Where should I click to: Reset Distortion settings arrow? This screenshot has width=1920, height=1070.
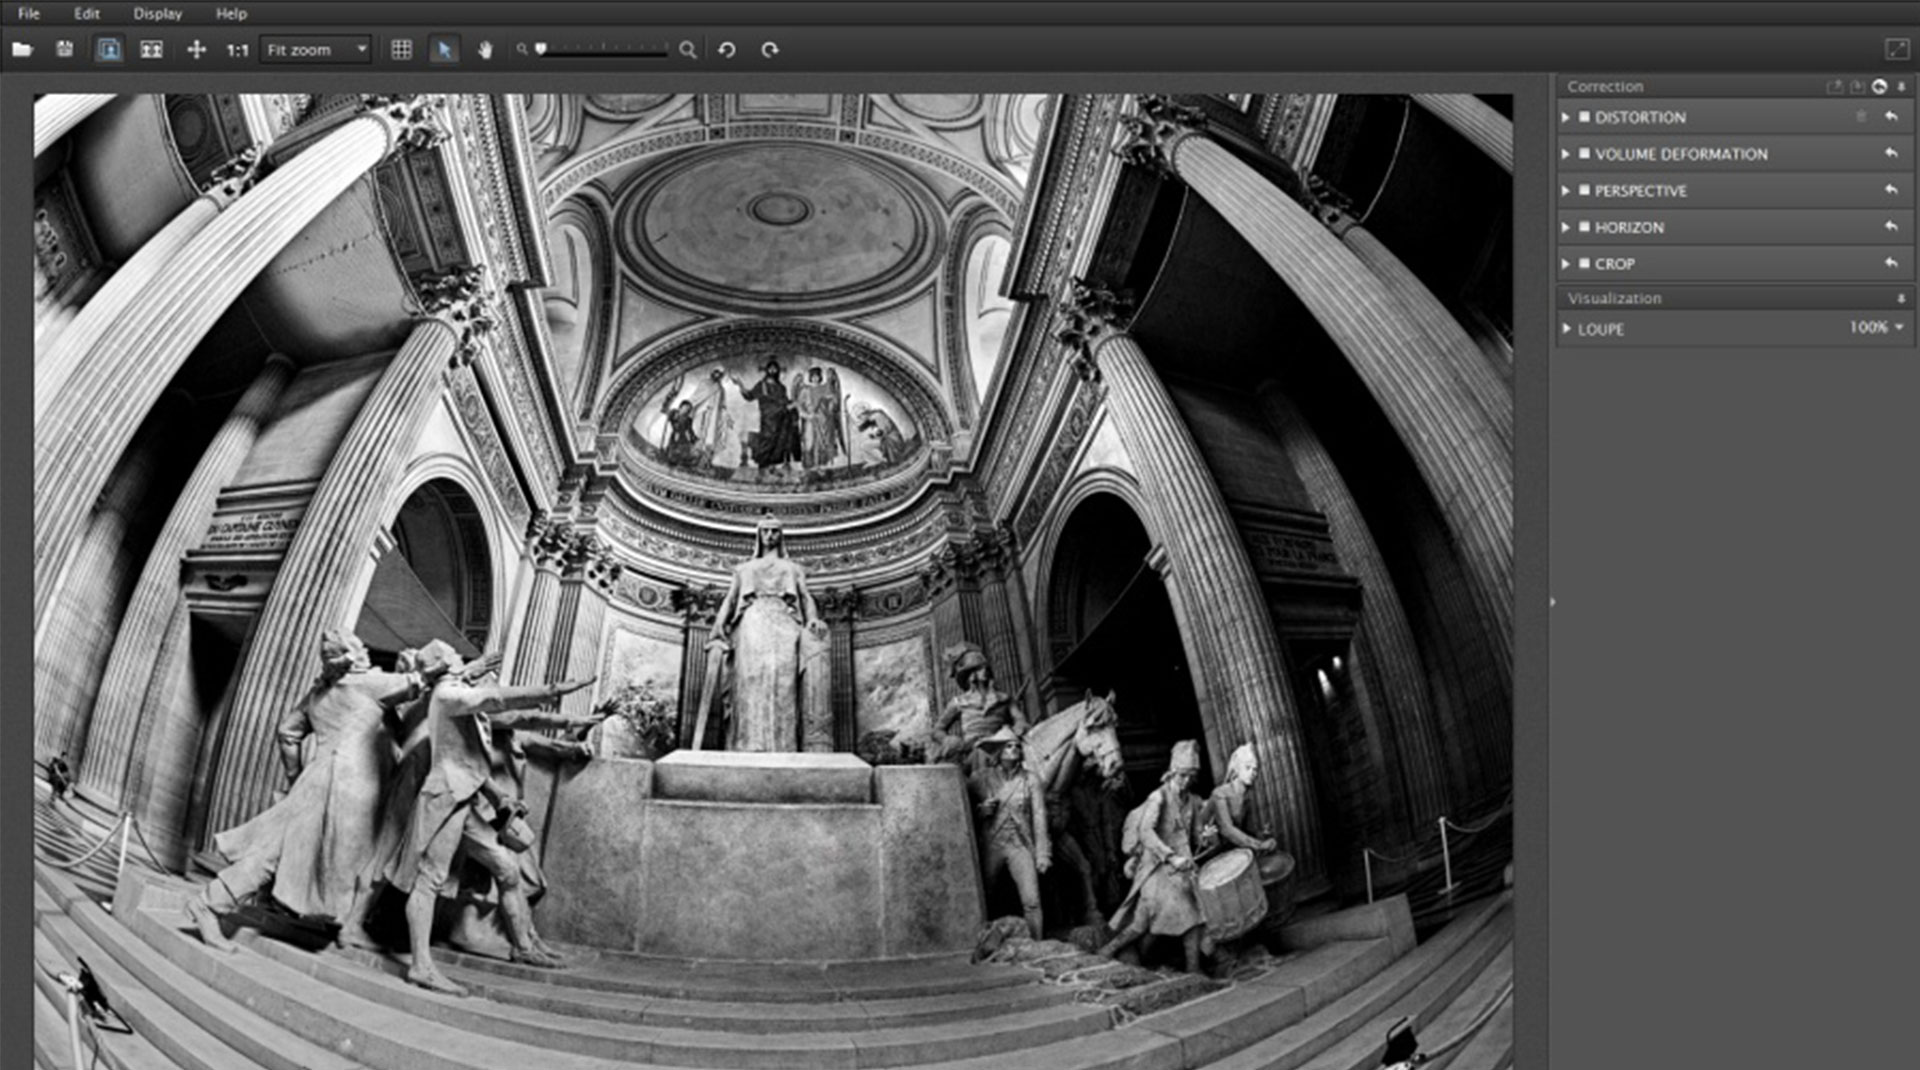click(1891, 116)
